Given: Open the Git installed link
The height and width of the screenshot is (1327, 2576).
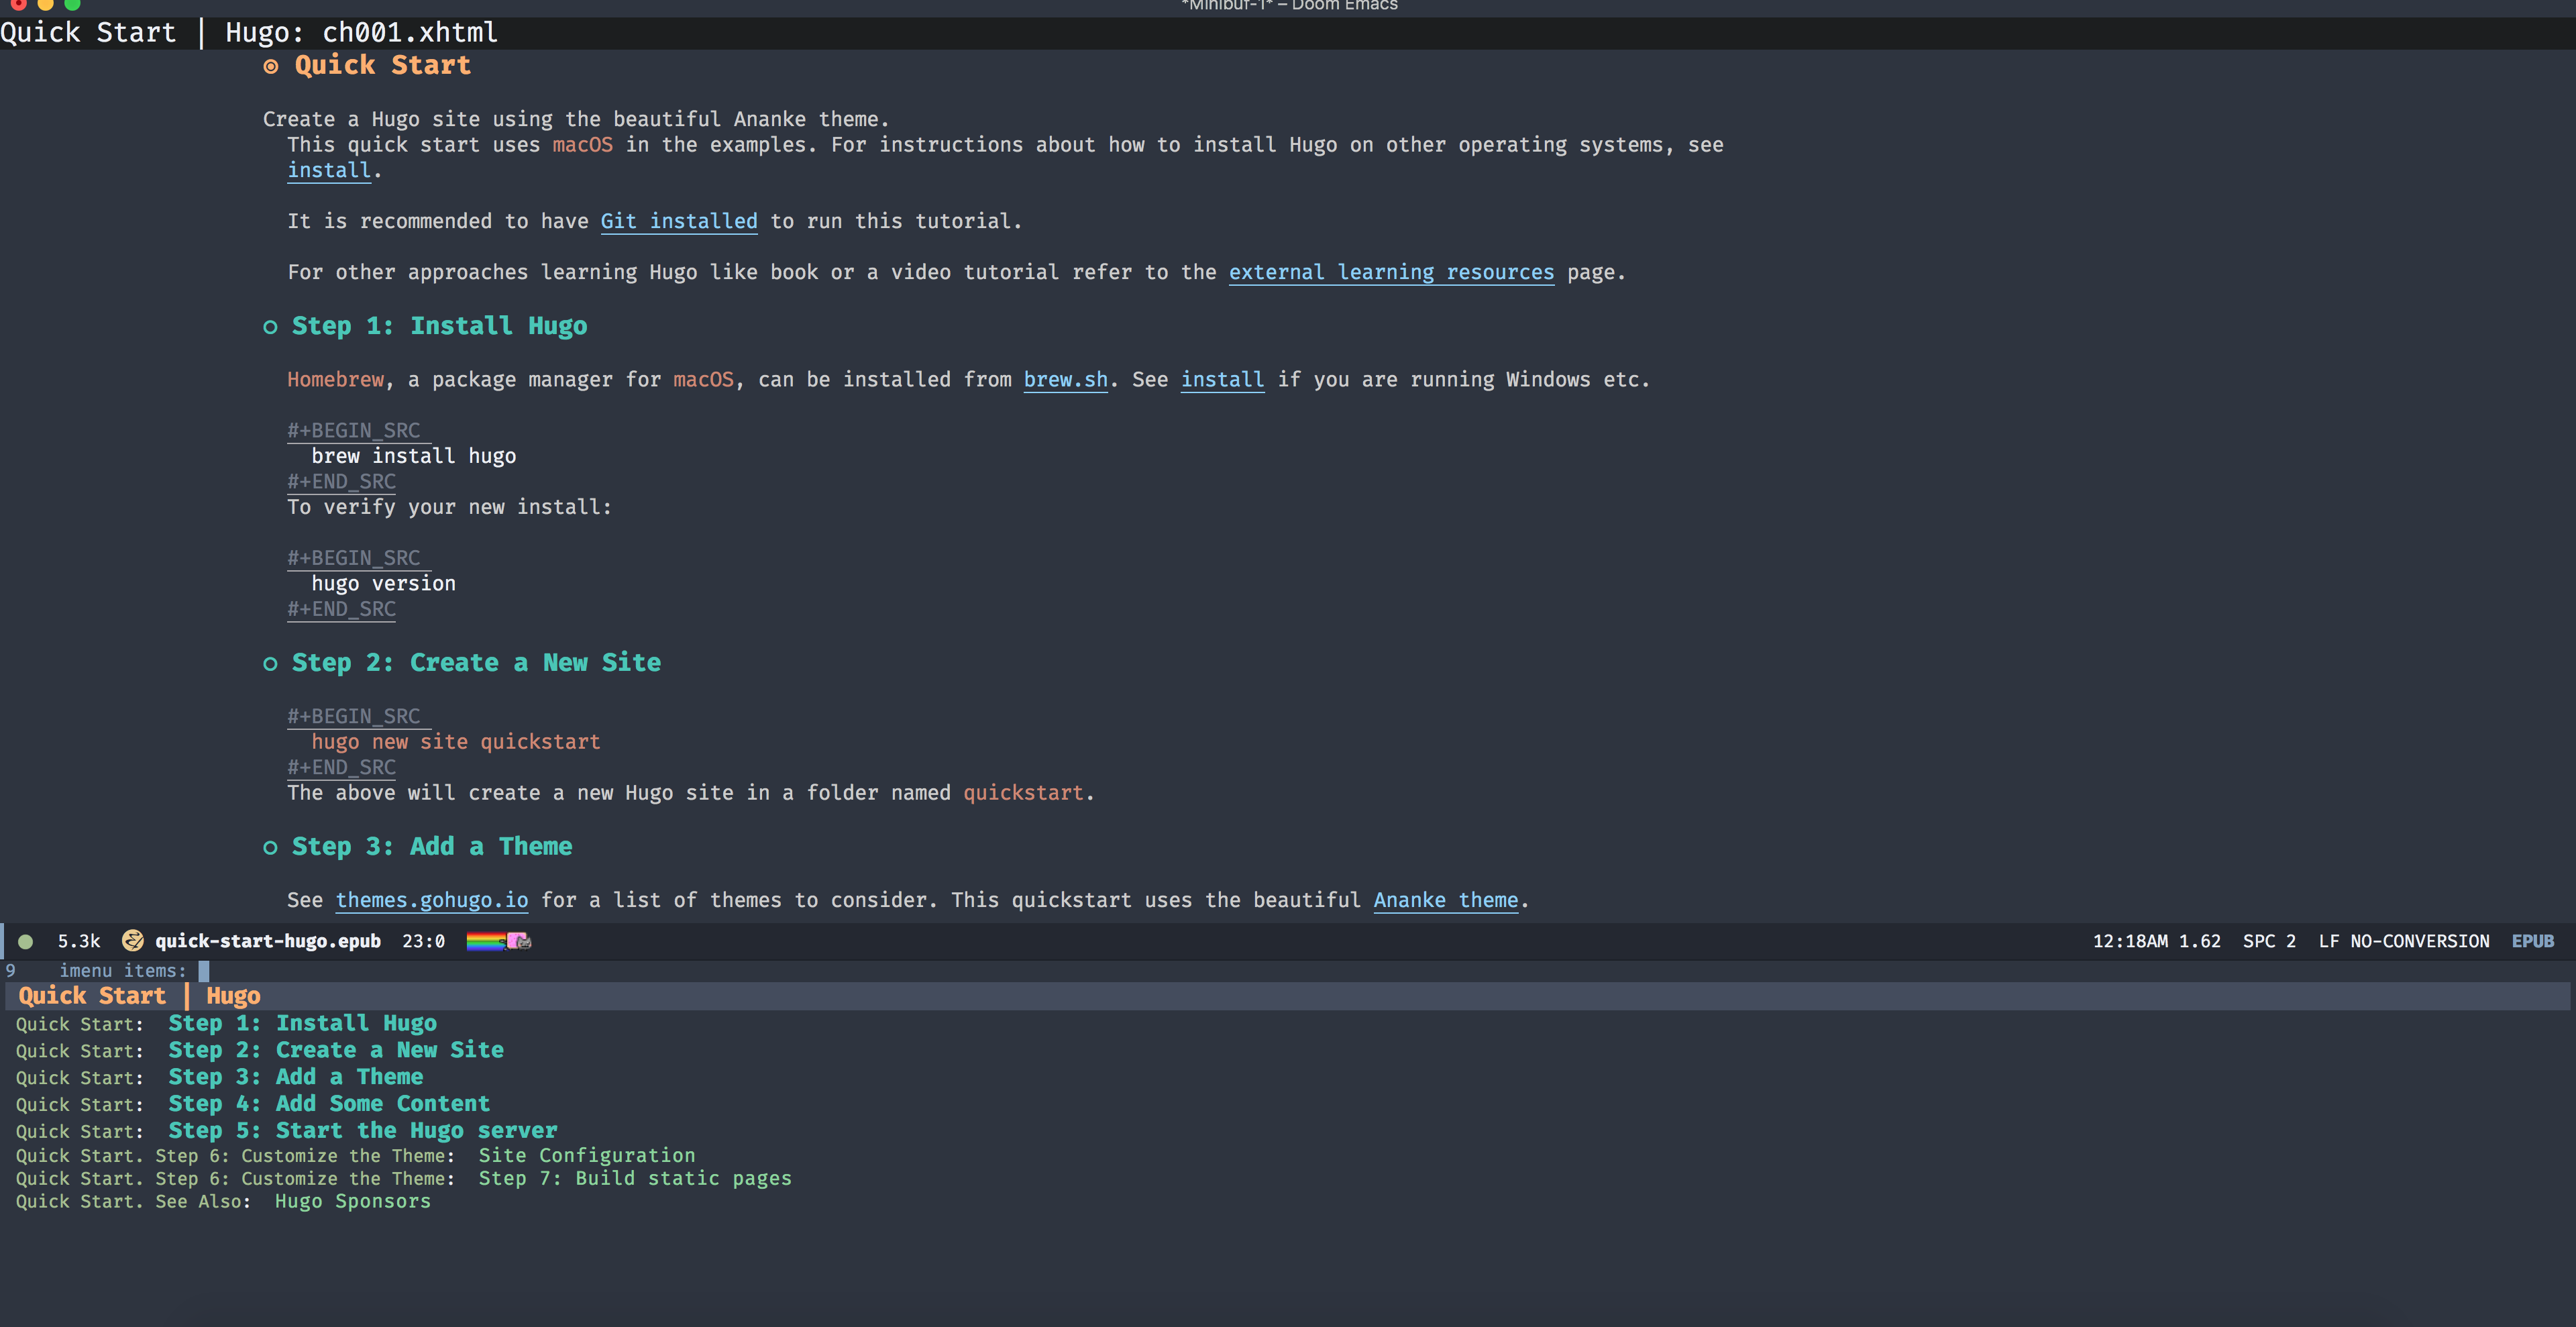Looking at the screenshot, I should point(678,221).
